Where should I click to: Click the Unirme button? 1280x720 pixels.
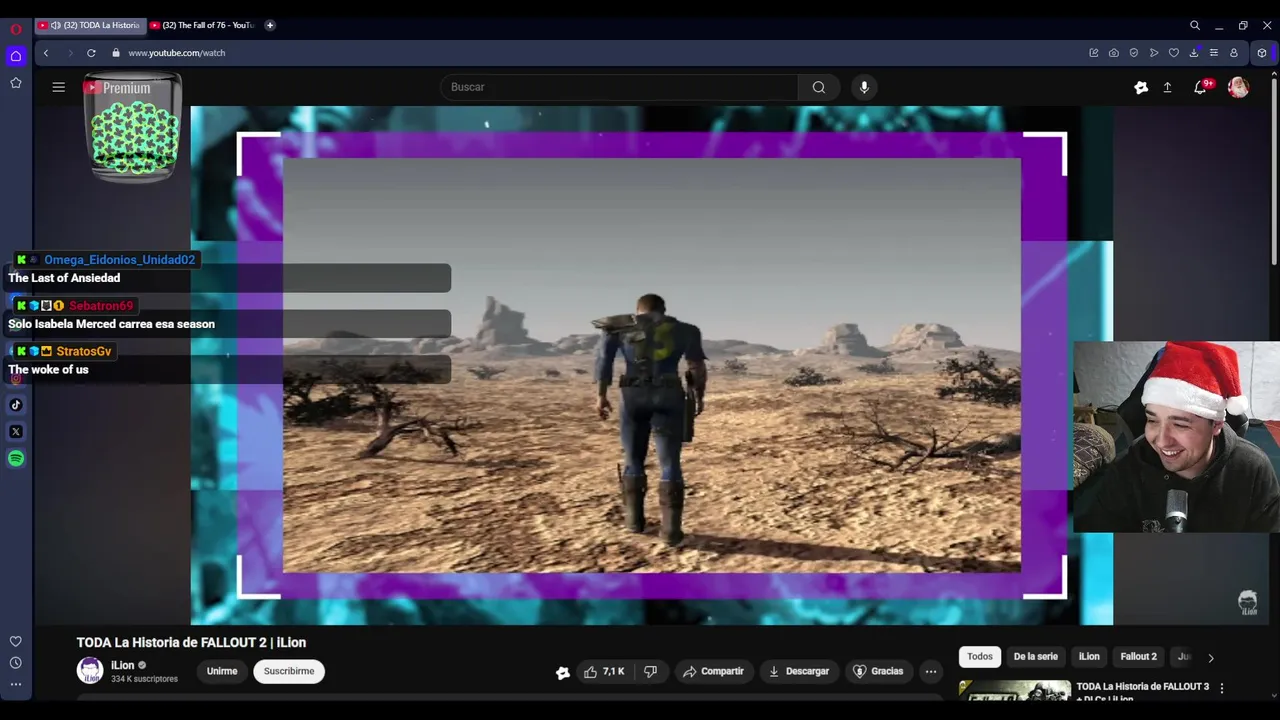tap(222, 672)
